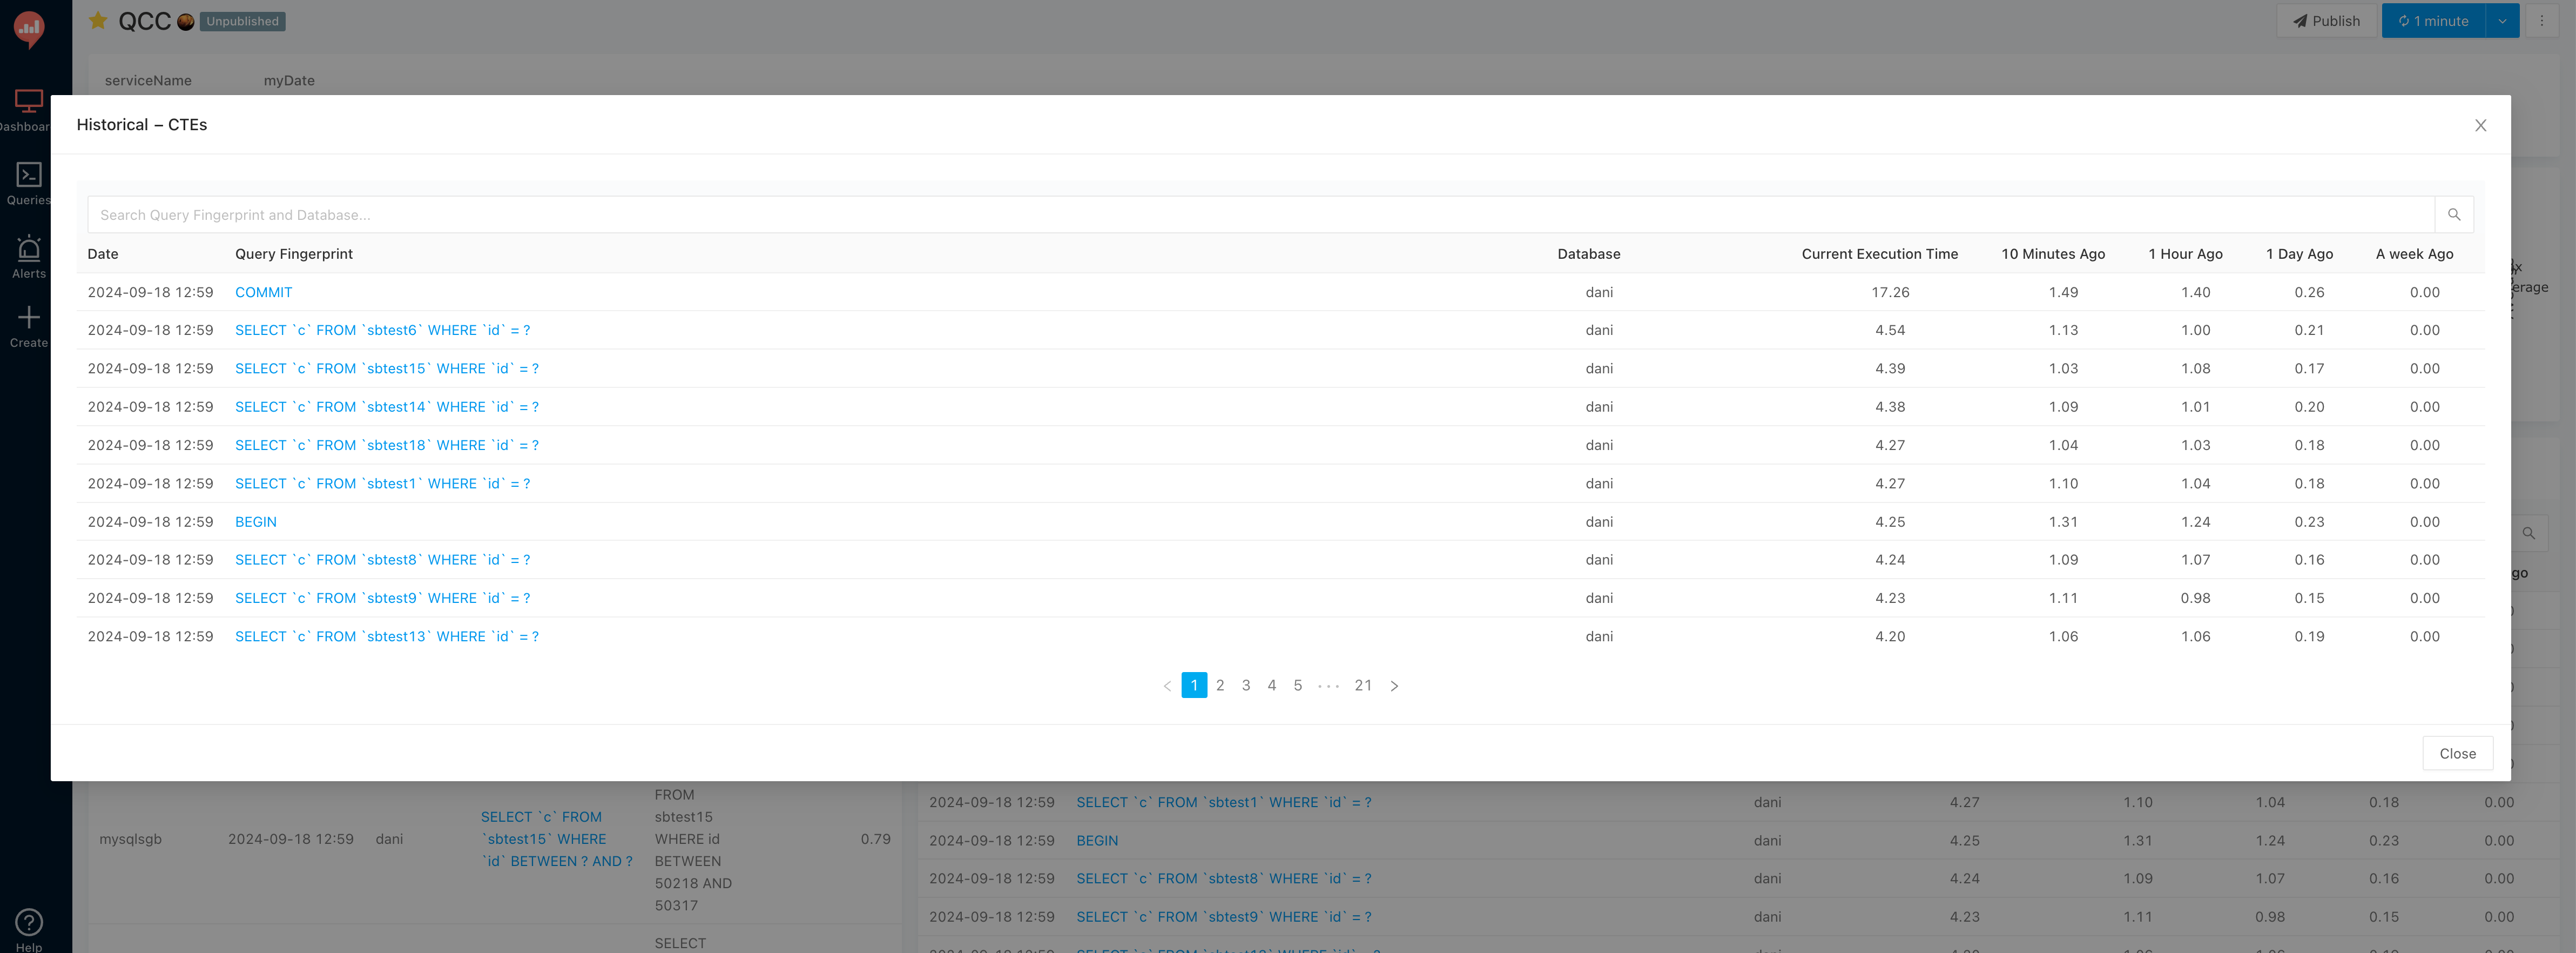Go to previous page arrow in pagination
The width and height of the screenshot is (2576, 953).
[1167, 685]
